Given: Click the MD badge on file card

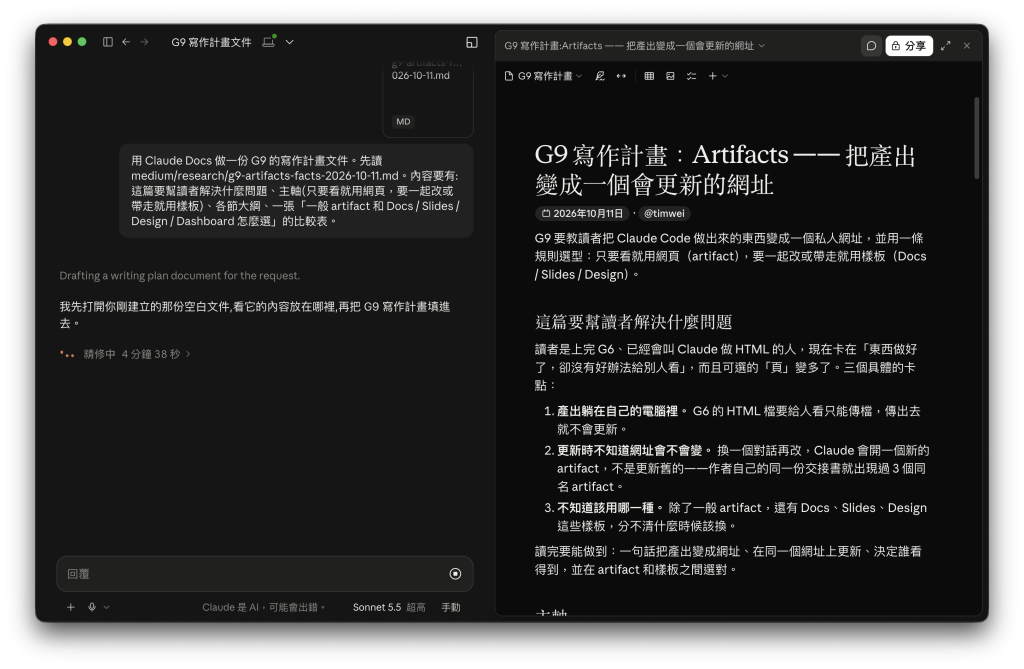Looking at the screenshot, I should click(x=403, y=122).
